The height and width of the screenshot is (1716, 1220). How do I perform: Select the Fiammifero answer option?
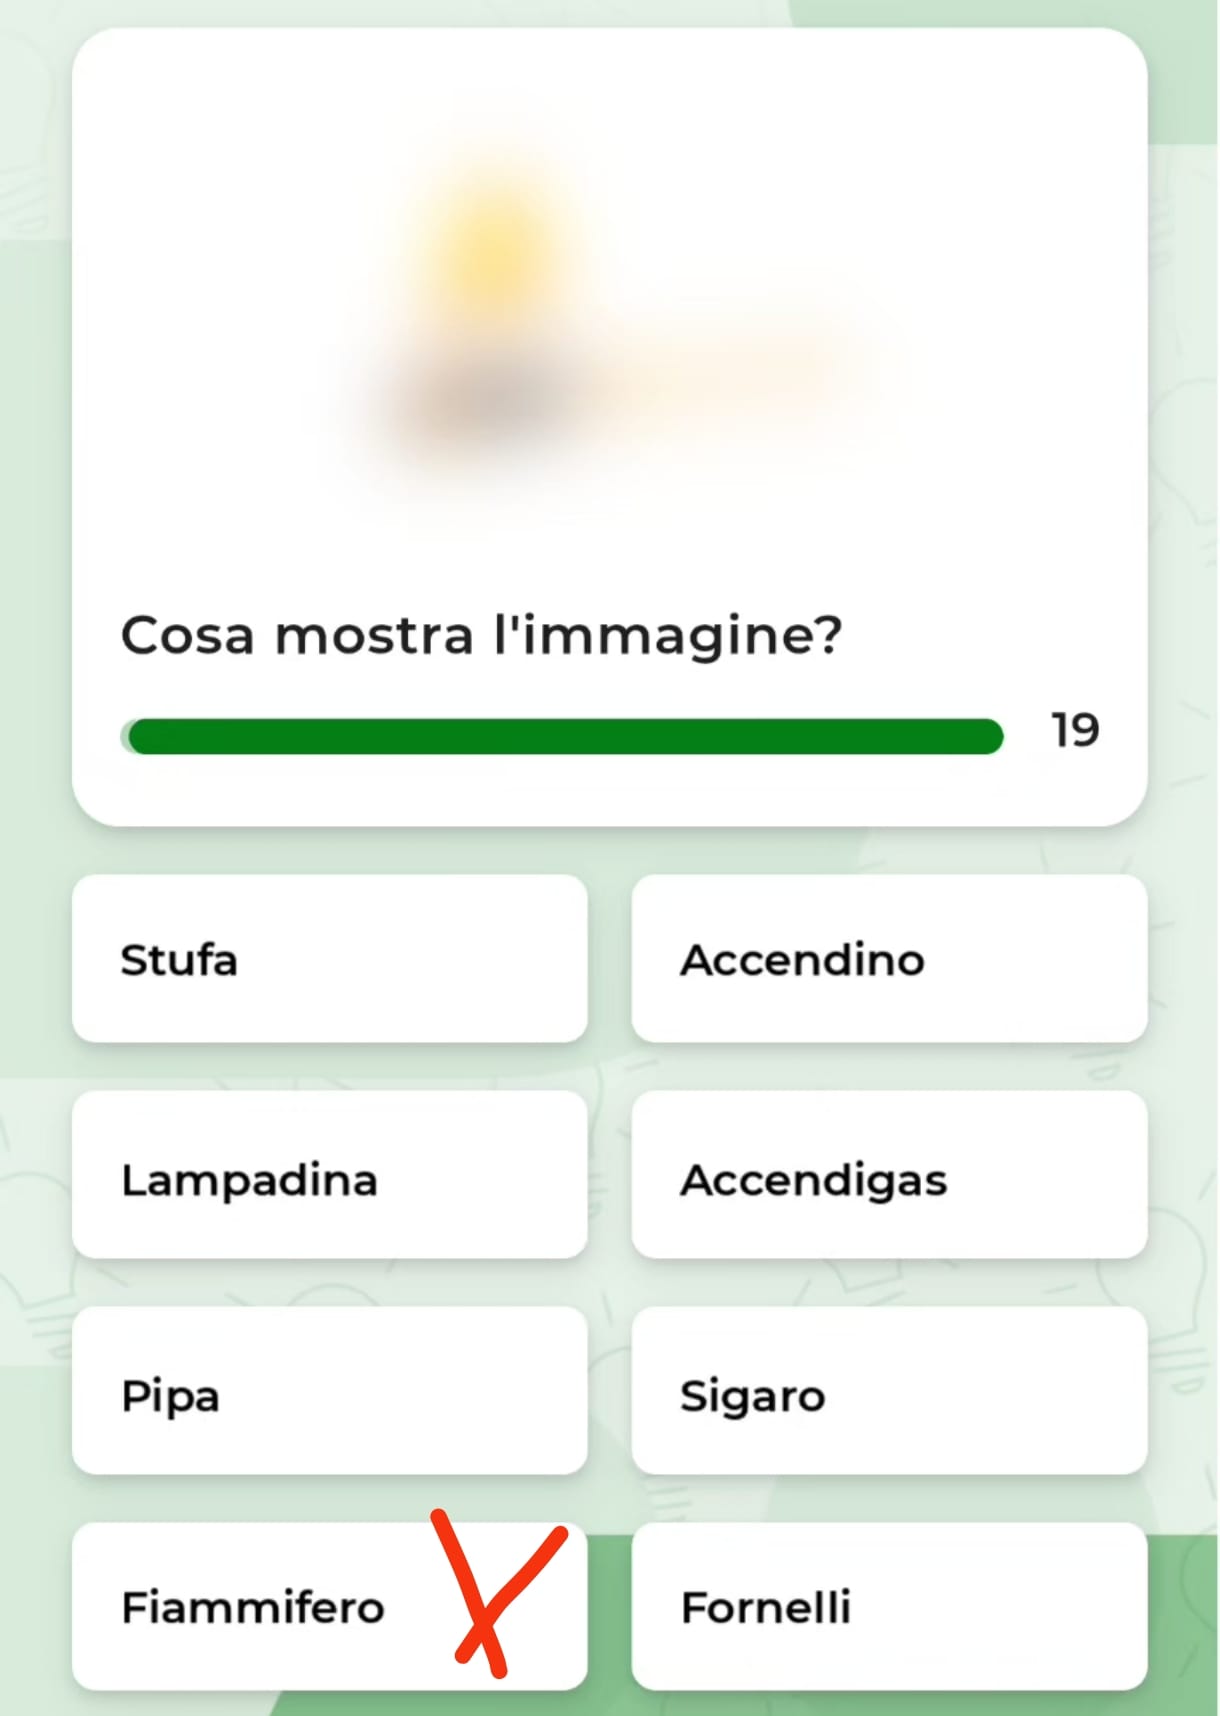329,1607
